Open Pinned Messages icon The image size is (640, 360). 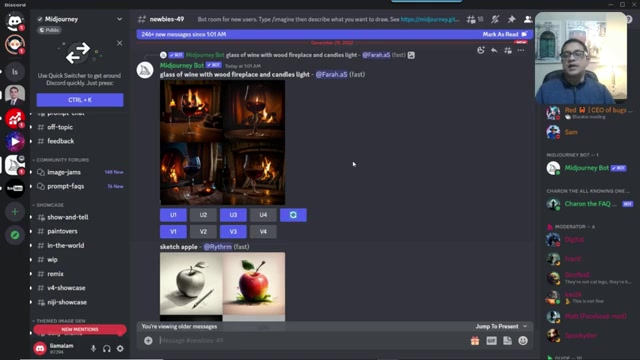(x=511, y=19)
